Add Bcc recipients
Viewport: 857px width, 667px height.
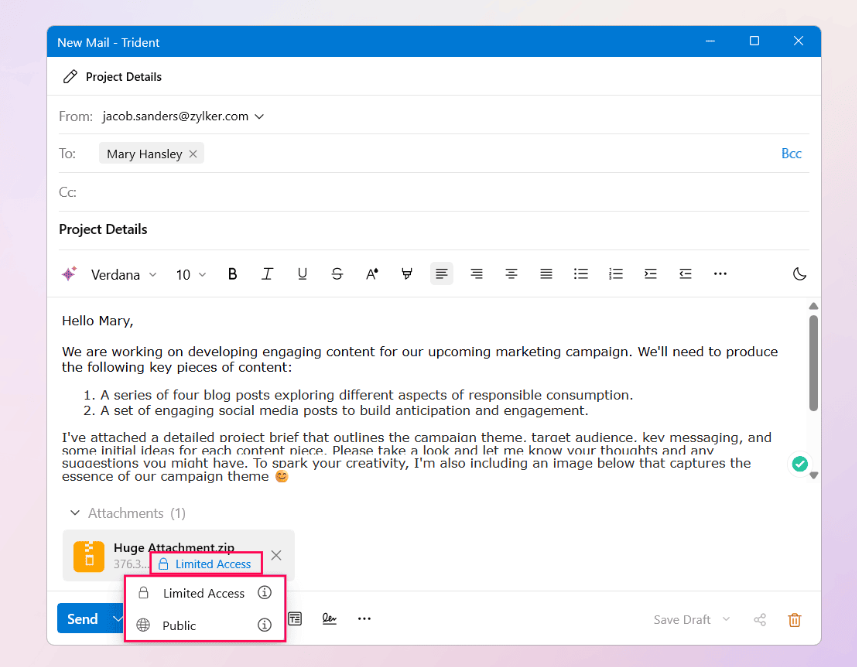click(791, 154)
